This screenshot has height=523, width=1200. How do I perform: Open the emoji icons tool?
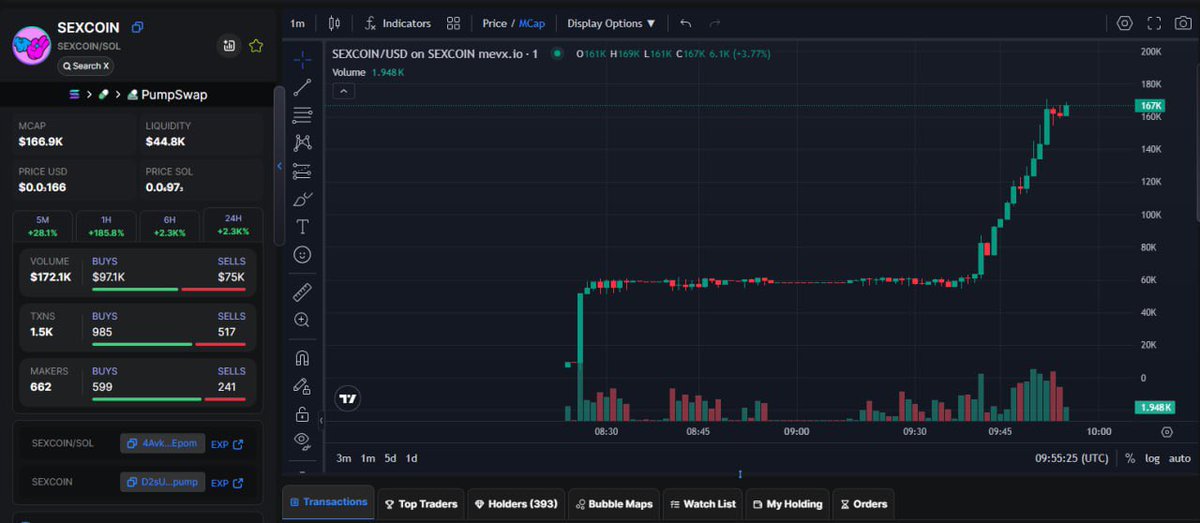[302, 255]
